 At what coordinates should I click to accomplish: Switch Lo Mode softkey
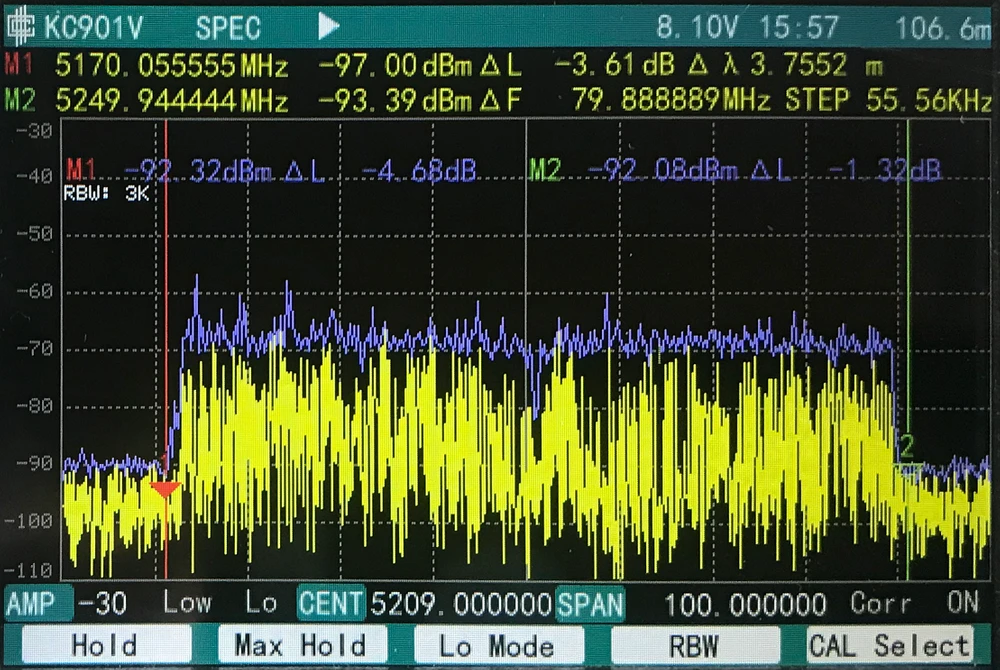click(496, 645)
